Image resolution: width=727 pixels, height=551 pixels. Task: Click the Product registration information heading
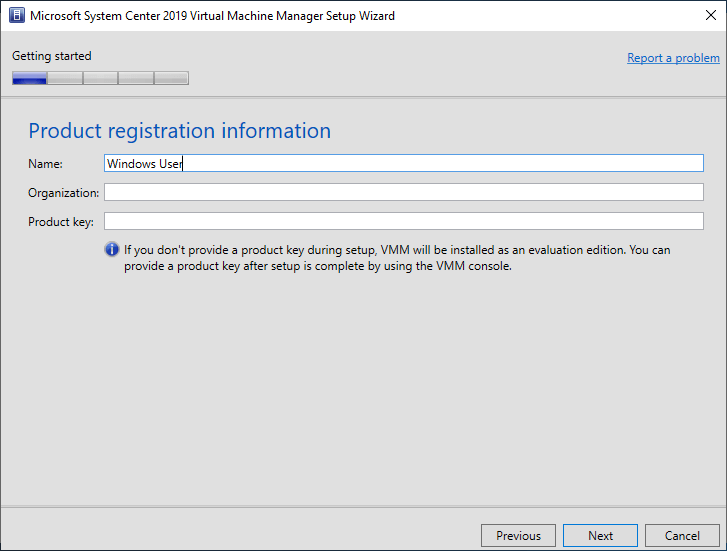tap(180, 131)
